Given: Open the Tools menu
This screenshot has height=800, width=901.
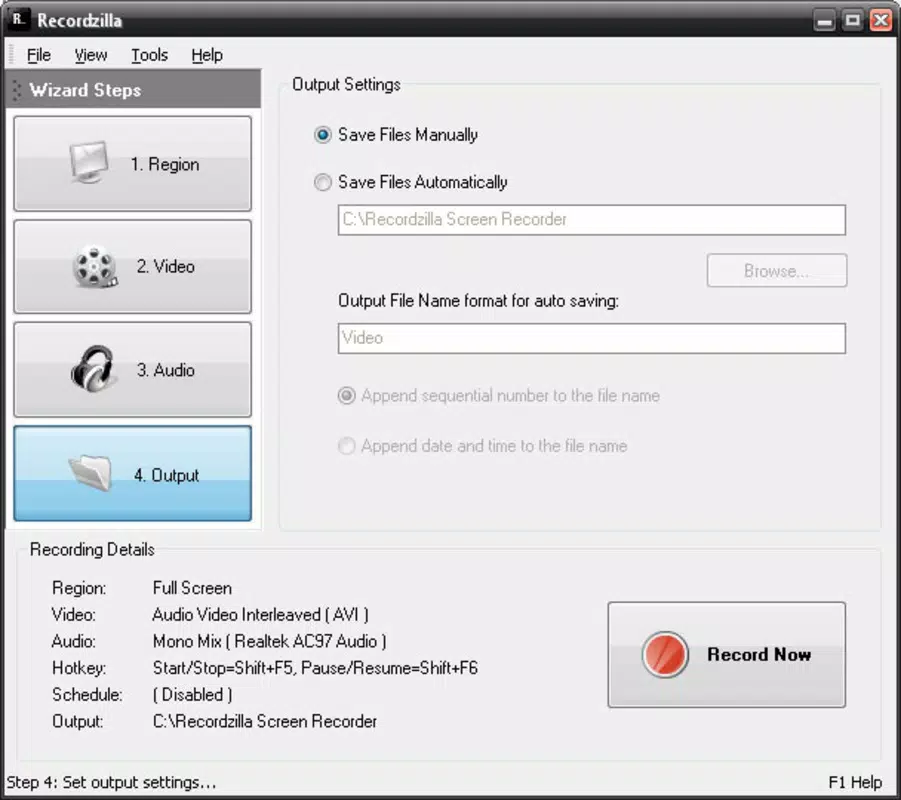Looking at the screenshot, I should (149, 55).
